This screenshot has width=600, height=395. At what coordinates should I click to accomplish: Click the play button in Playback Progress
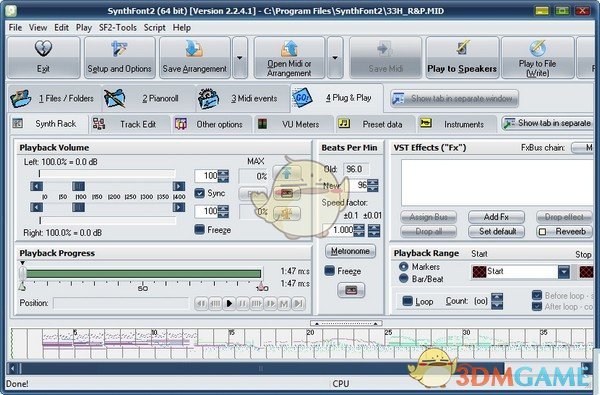pos(229,304)
